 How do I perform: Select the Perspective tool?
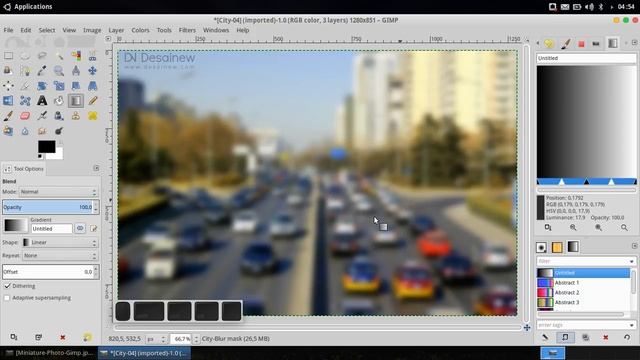[93, 86]
